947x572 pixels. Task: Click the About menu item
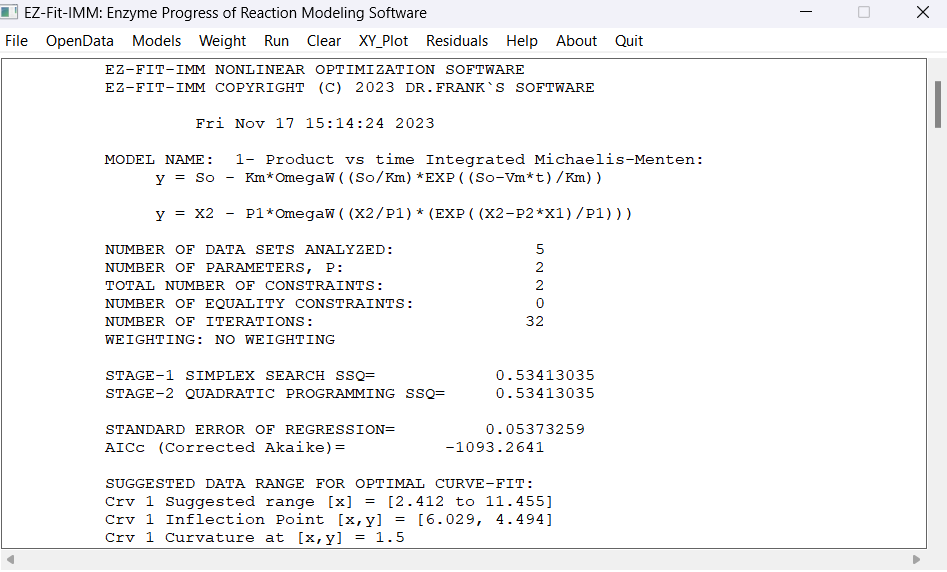[576, 41]
